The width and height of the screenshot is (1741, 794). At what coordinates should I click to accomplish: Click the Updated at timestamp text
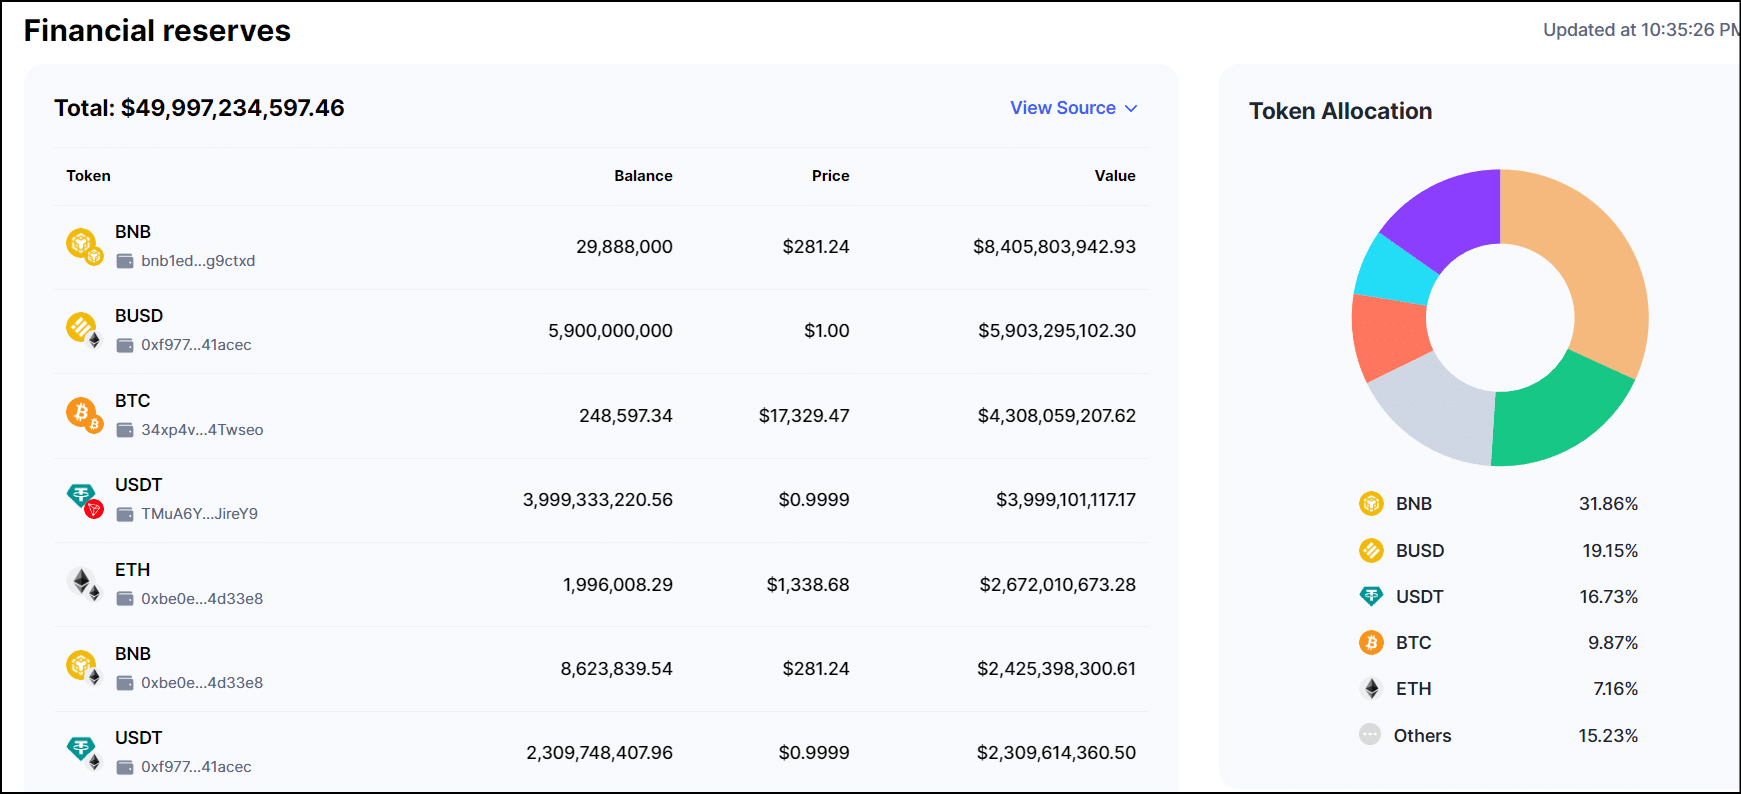1641,30
